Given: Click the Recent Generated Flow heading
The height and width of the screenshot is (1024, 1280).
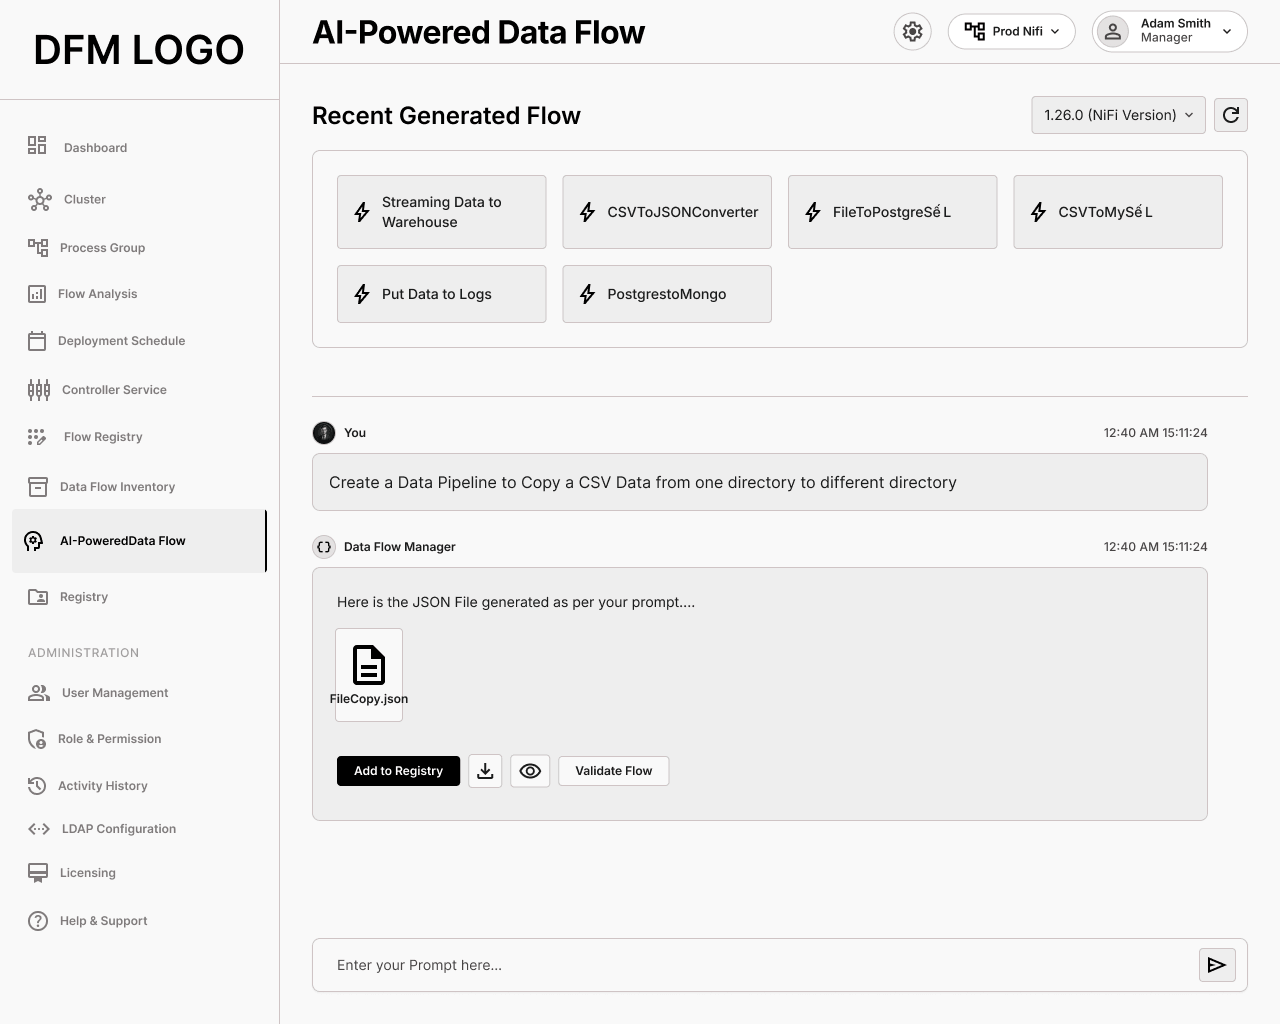Looking at the screenshot, I should tap(446, 115).
